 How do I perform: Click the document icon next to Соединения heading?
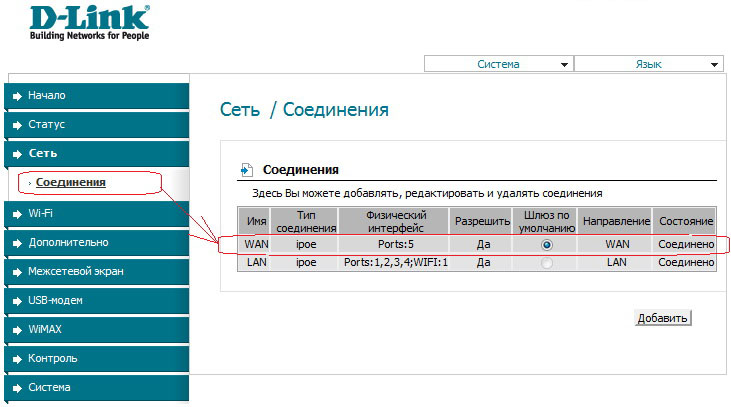point(247,170)
